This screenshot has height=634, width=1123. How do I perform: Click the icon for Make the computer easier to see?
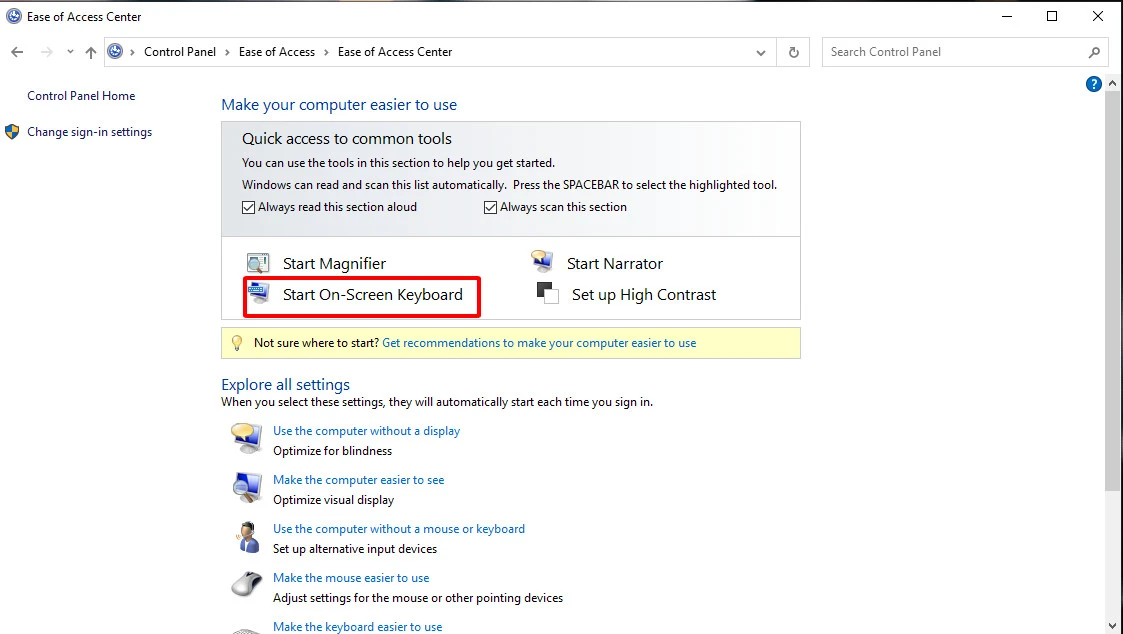point(247,488)
